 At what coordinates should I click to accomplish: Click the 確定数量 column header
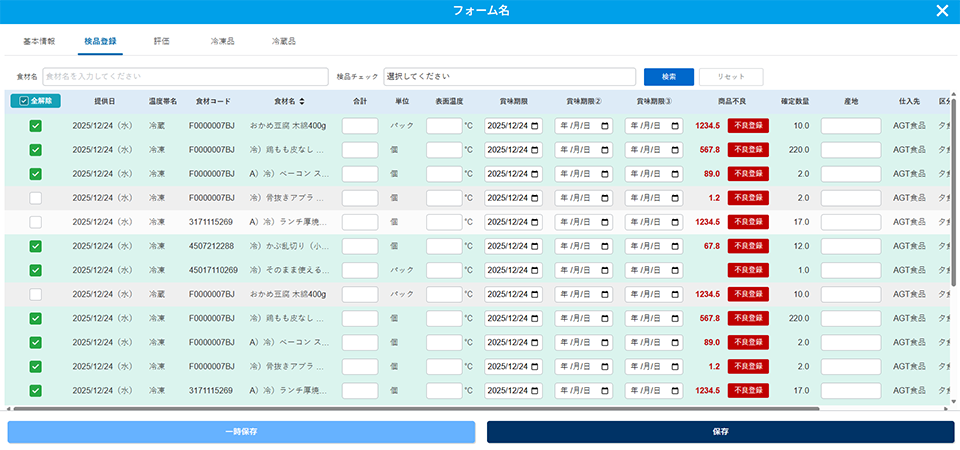click(x=795, y=102)
